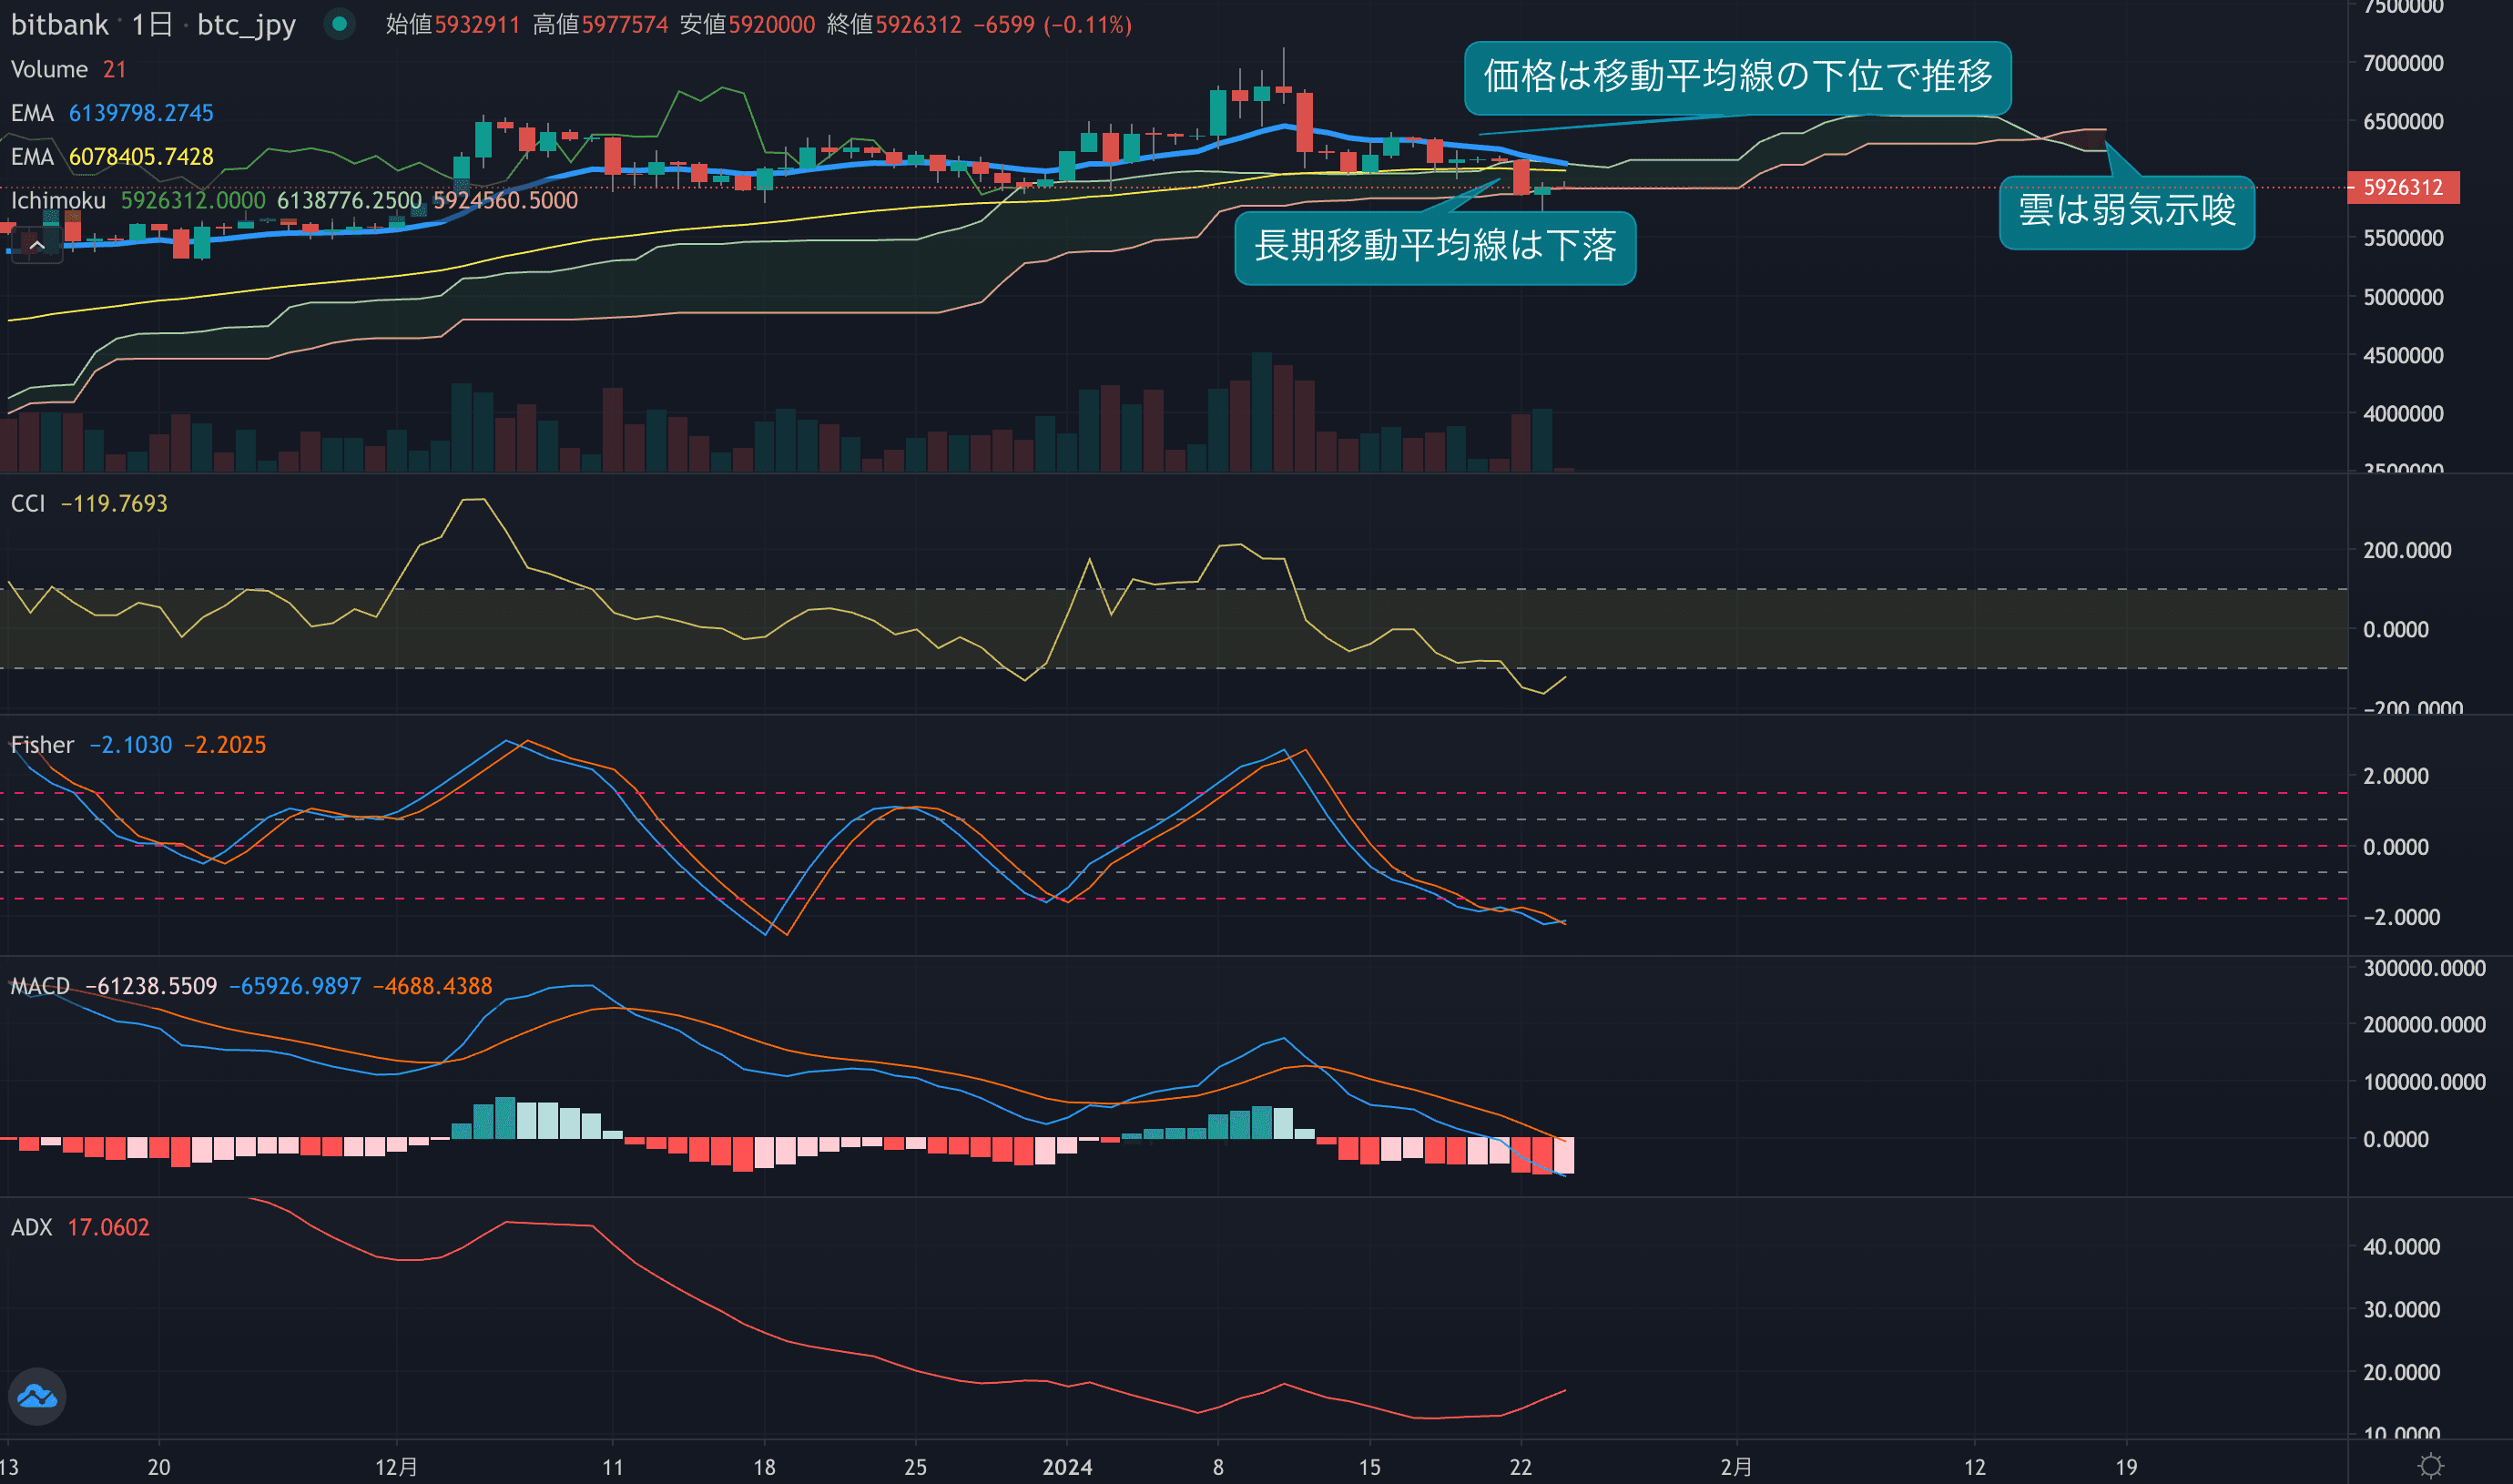This screenshot has width=2513, height=1484.
Task: Click the bitbank exchange name
Action: point(59,24)
